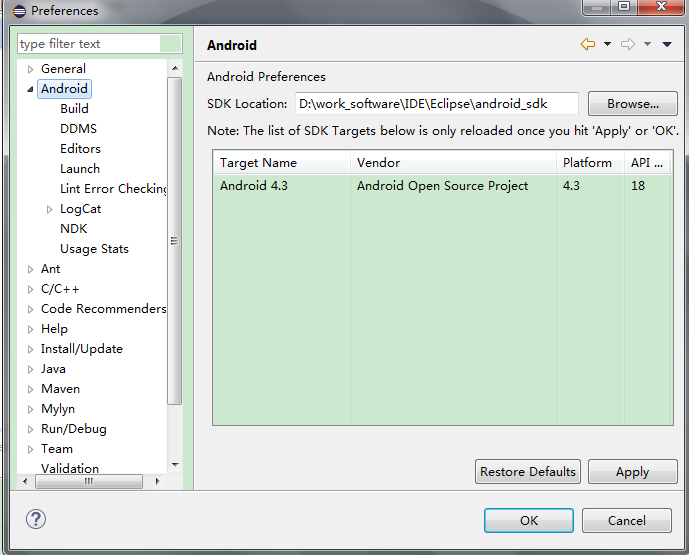Click the tree vertical scrollbar thumb
Image resolution: width=689 pixels, height=555 pixels.
point(175,241)
